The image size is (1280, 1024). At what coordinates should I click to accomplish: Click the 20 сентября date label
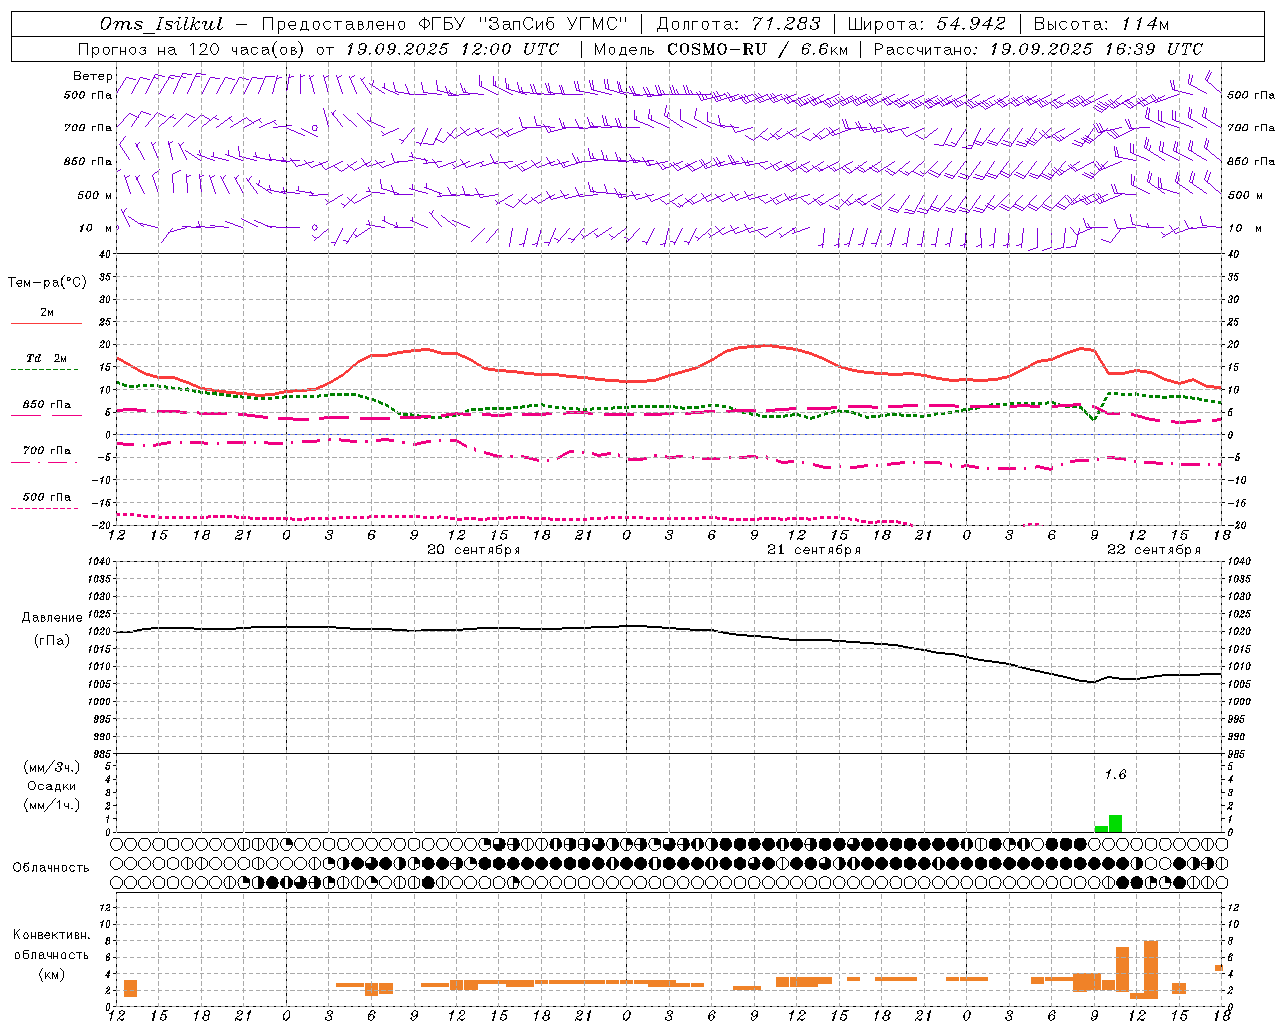point(474,550)
